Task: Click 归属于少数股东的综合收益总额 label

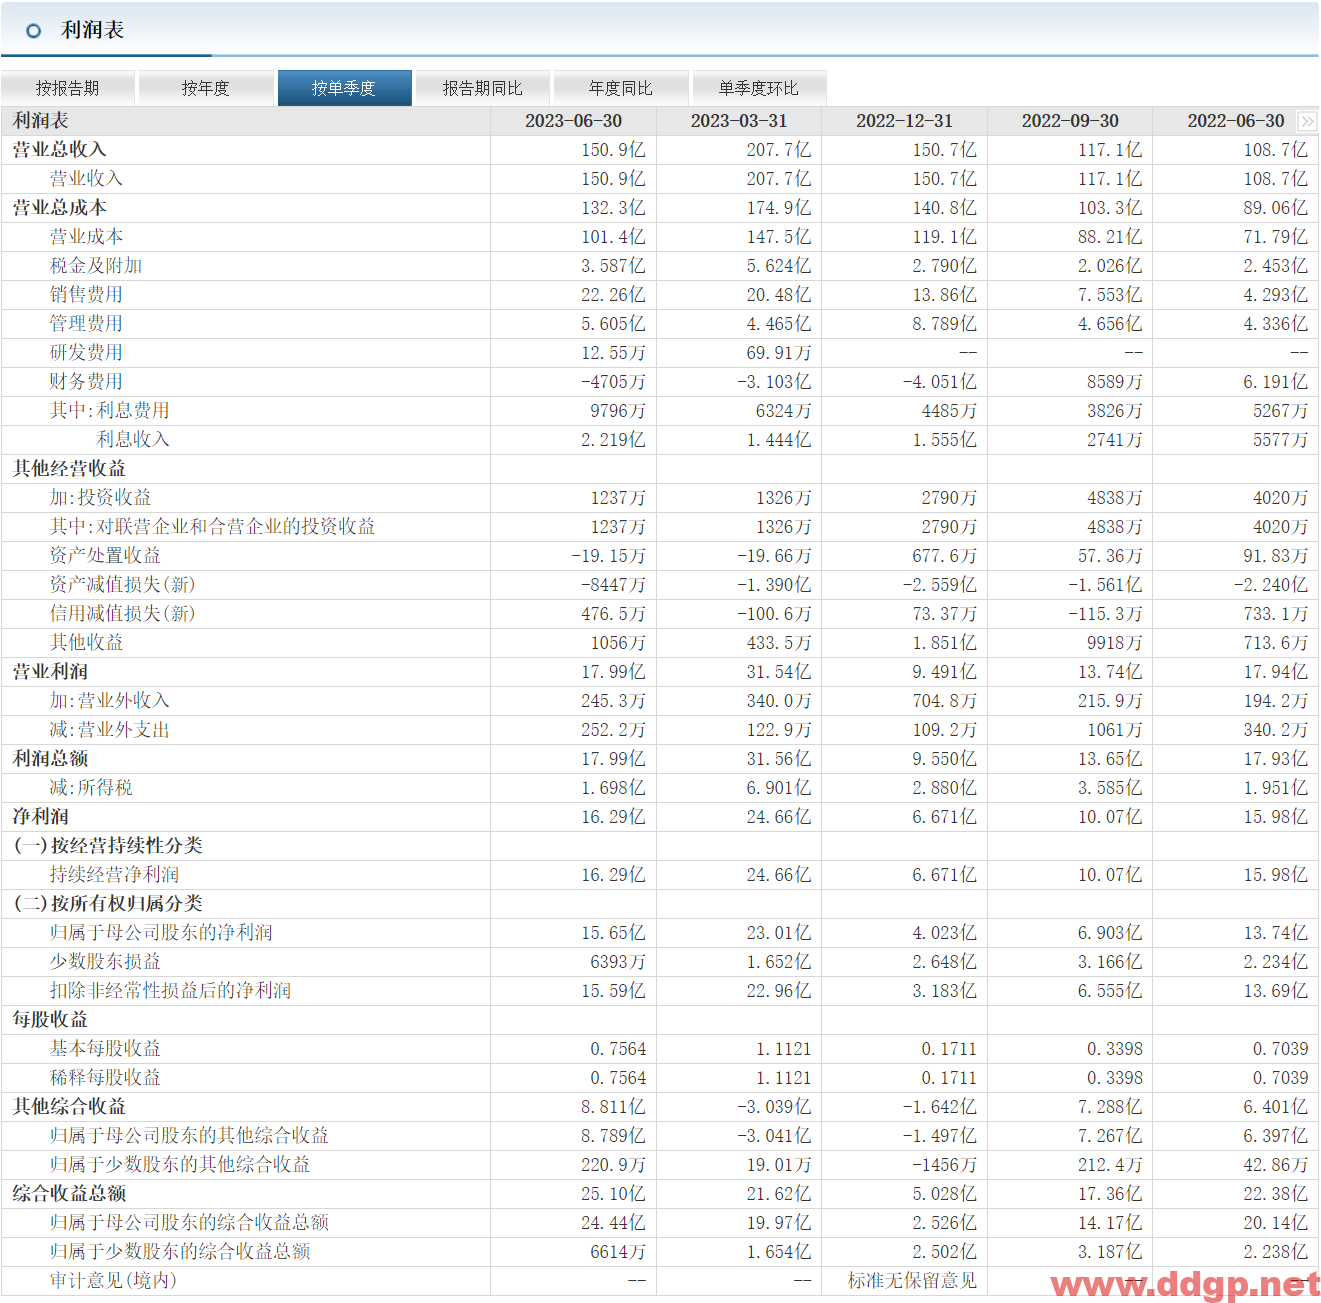Action: pyautogui.click(x=180, y=1252)
